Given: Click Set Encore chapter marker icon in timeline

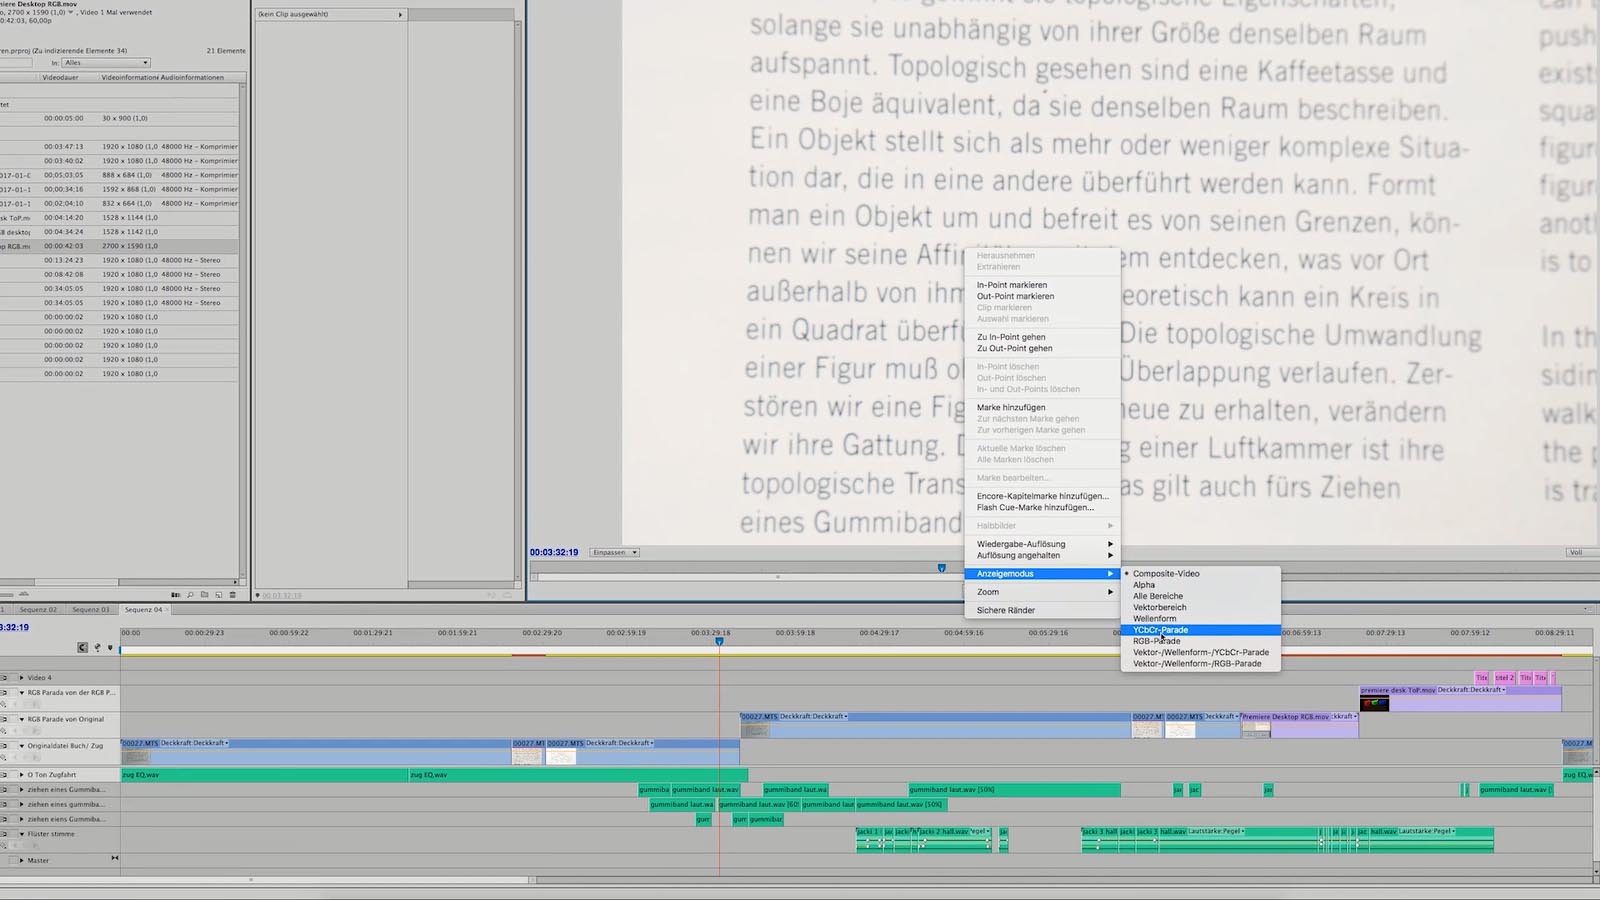Looking at the screenshot, I should click(x=97, y=647).
